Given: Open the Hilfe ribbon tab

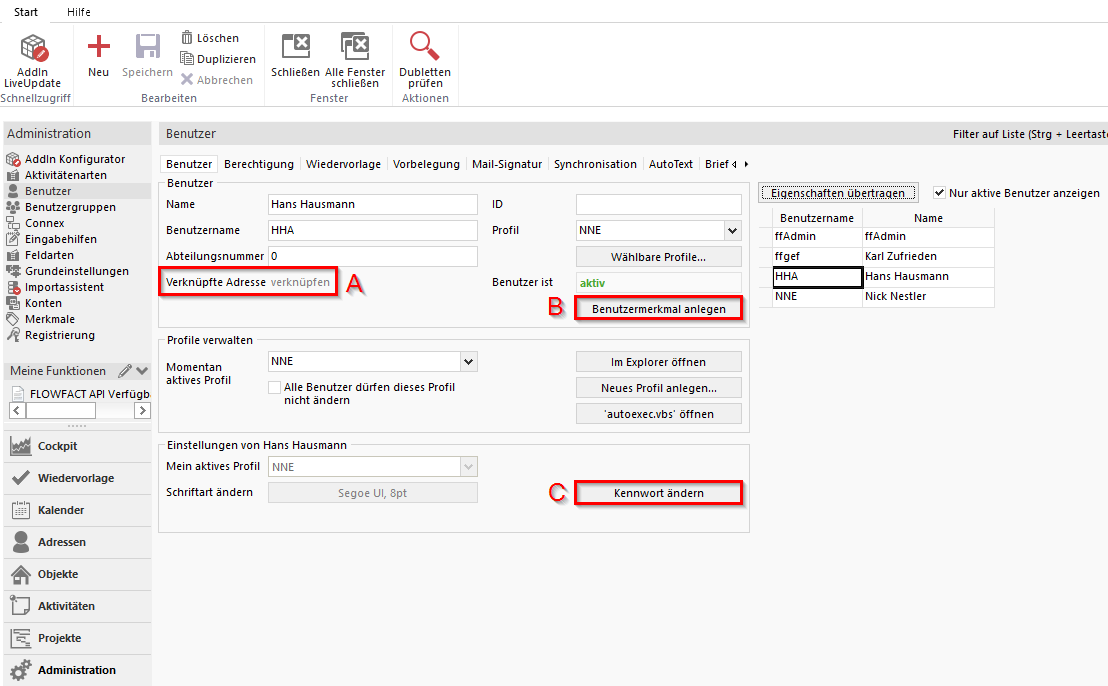Looking at the screenshot, I should click(78, 12).
